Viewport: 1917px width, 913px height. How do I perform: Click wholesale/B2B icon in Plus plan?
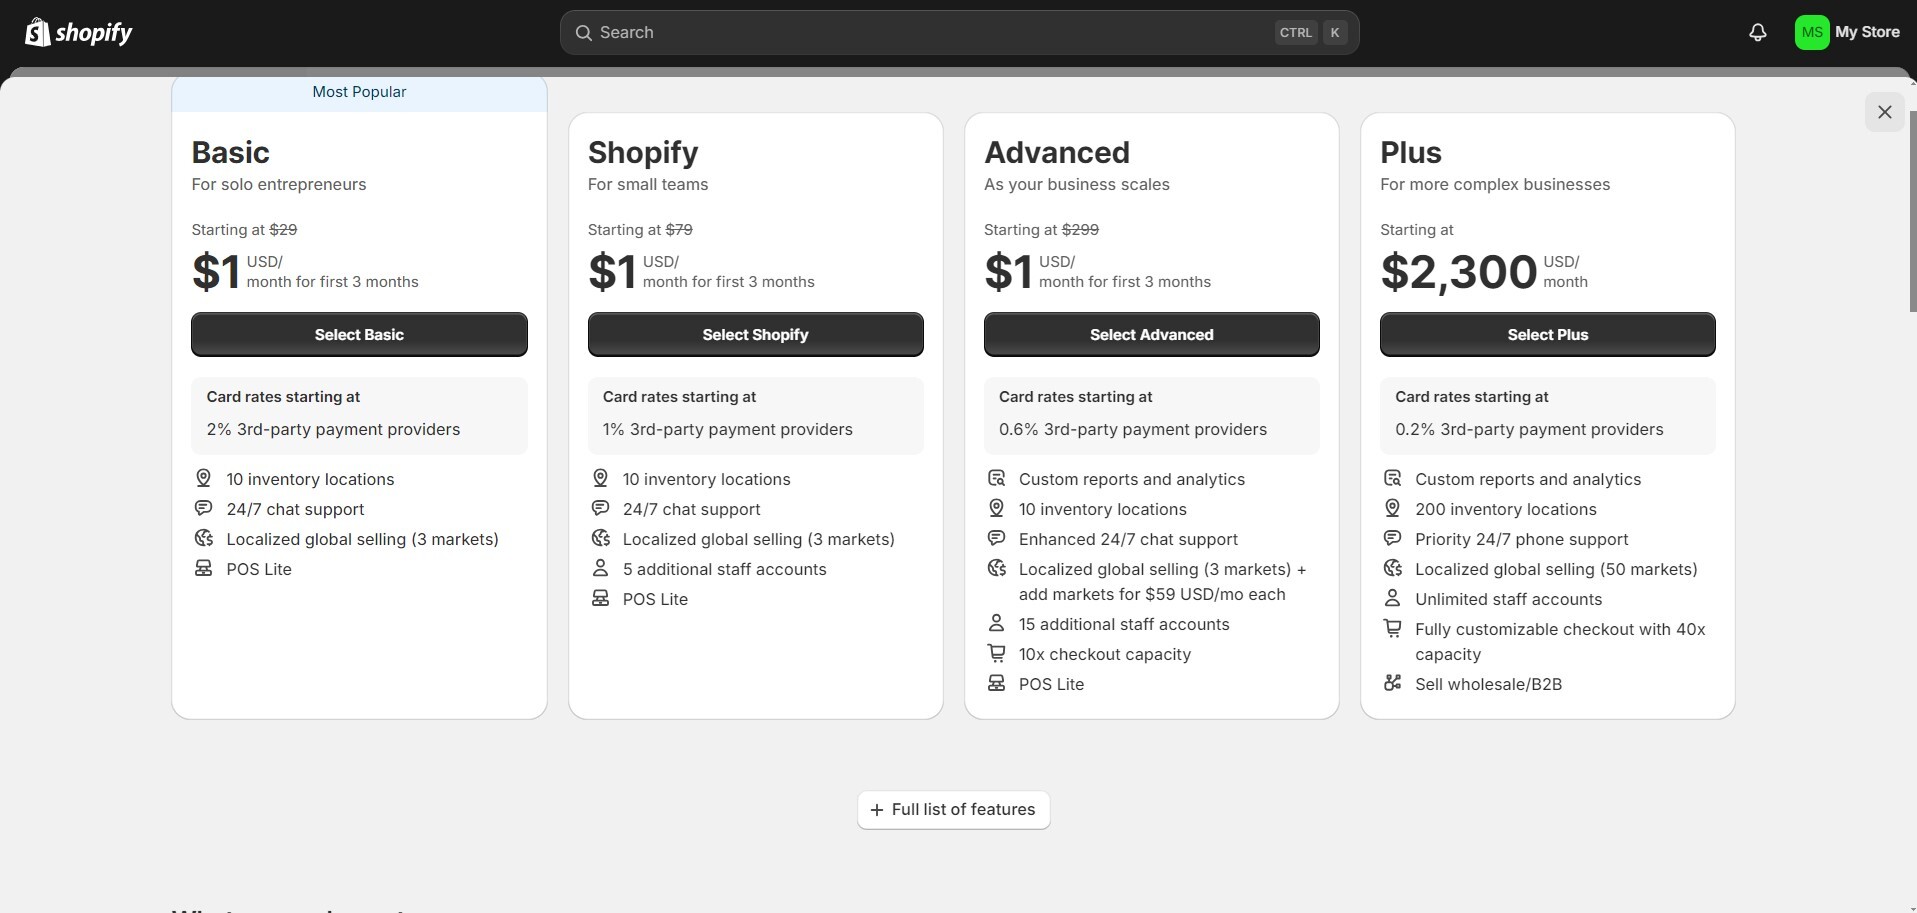point(1392,684)
